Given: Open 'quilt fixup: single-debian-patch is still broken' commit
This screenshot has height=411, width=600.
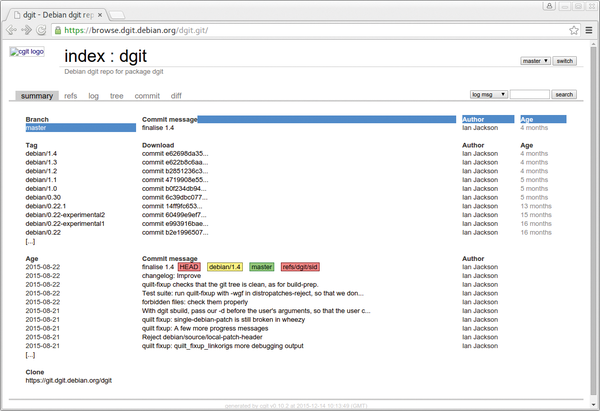Looking at the screenshot, I should pyautogui.click(x=223, y=320).
